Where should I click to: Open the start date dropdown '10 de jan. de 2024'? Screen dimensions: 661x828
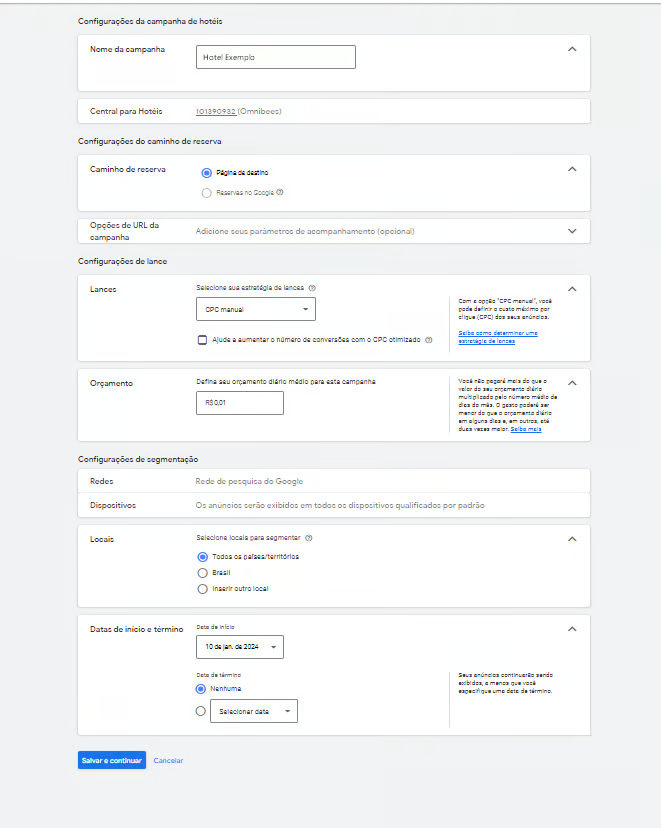pyautogui.click(x=240, y=647)
